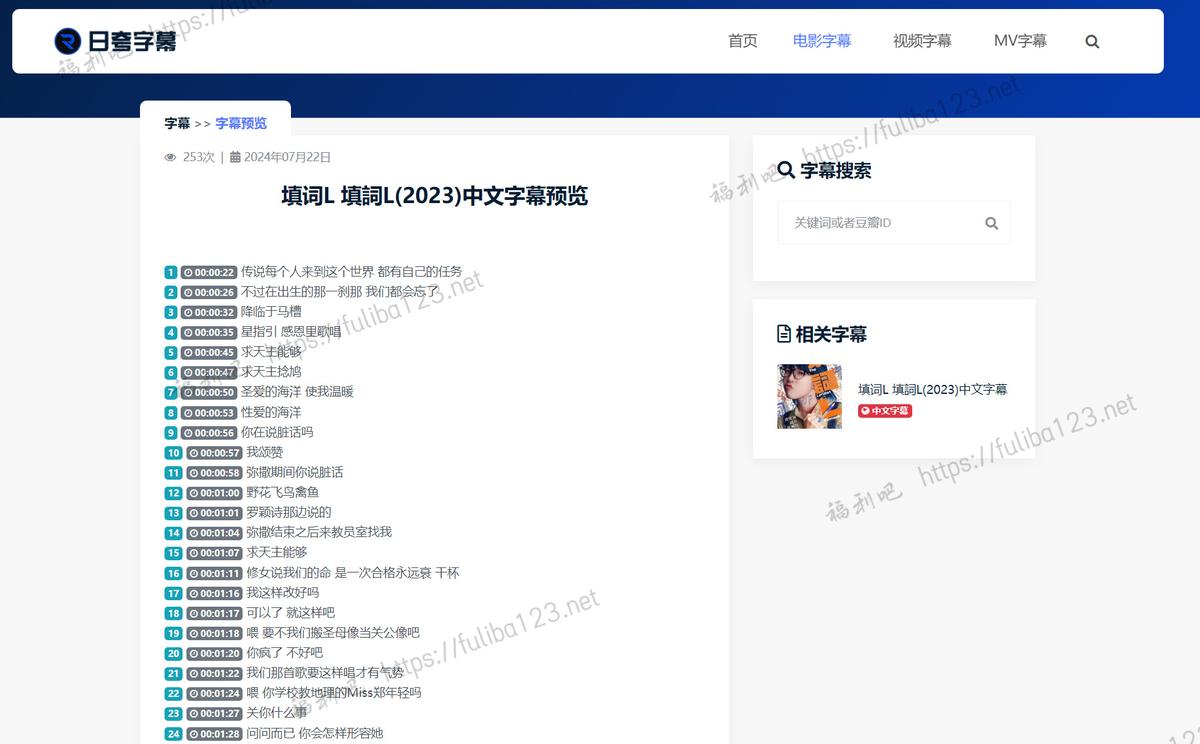1200x744 pixels.
Task: Click the 字幕预览 breadcrumb link
Action: pyautogui.click(x=241, y=123)
